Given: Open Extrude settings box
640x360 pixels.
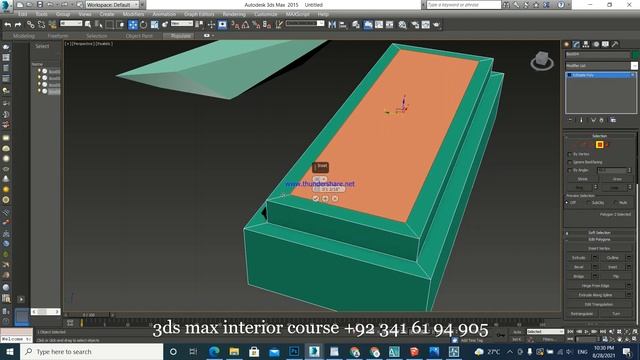Looking at the screenshot, I should tap(595, 258).
